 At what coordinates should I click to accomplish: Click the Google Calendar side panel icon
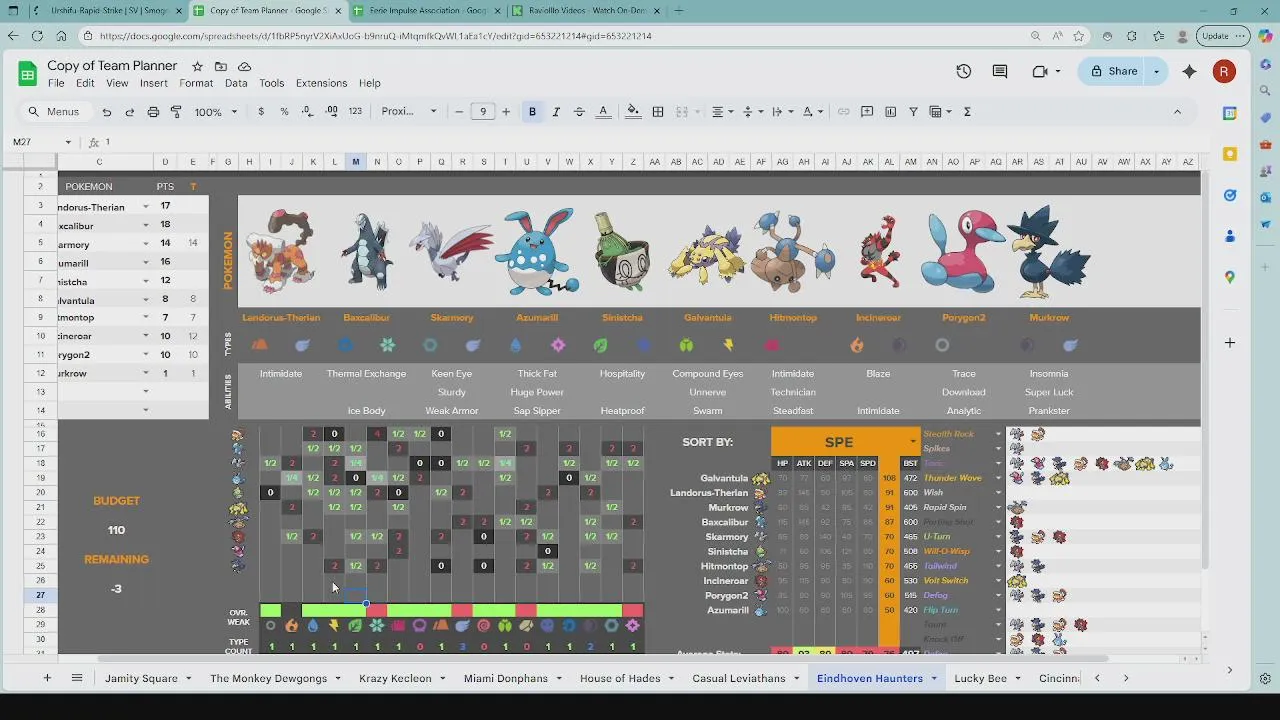(1230, 114)
